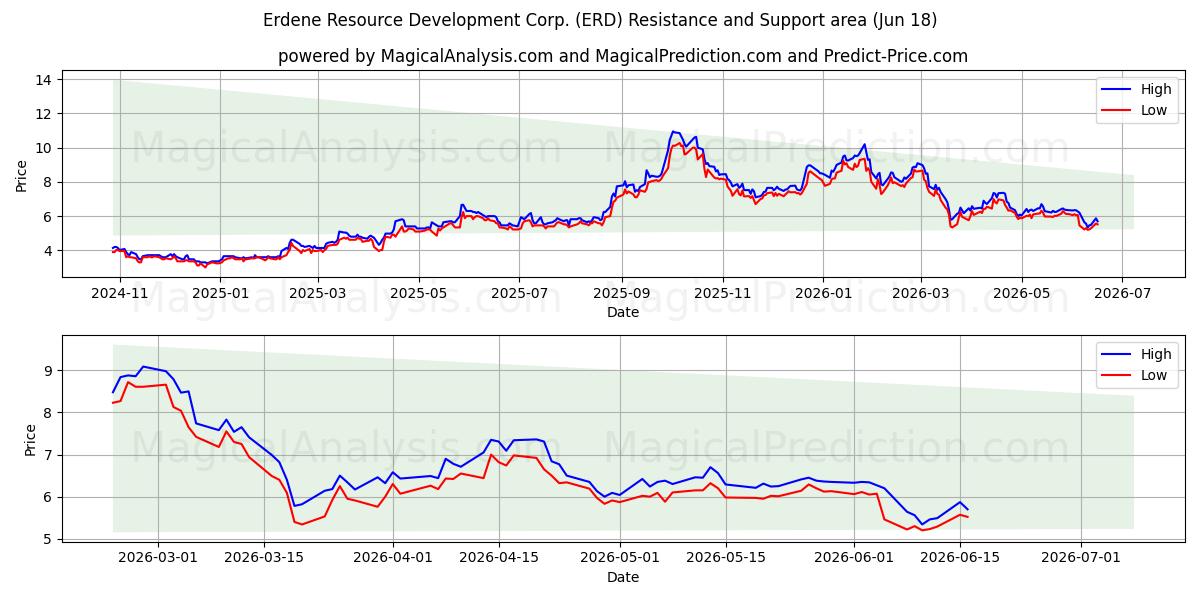This screenshot has height=600, width=1200.
Task: Click the '2025-03' tick label
Action: (317, 293)
